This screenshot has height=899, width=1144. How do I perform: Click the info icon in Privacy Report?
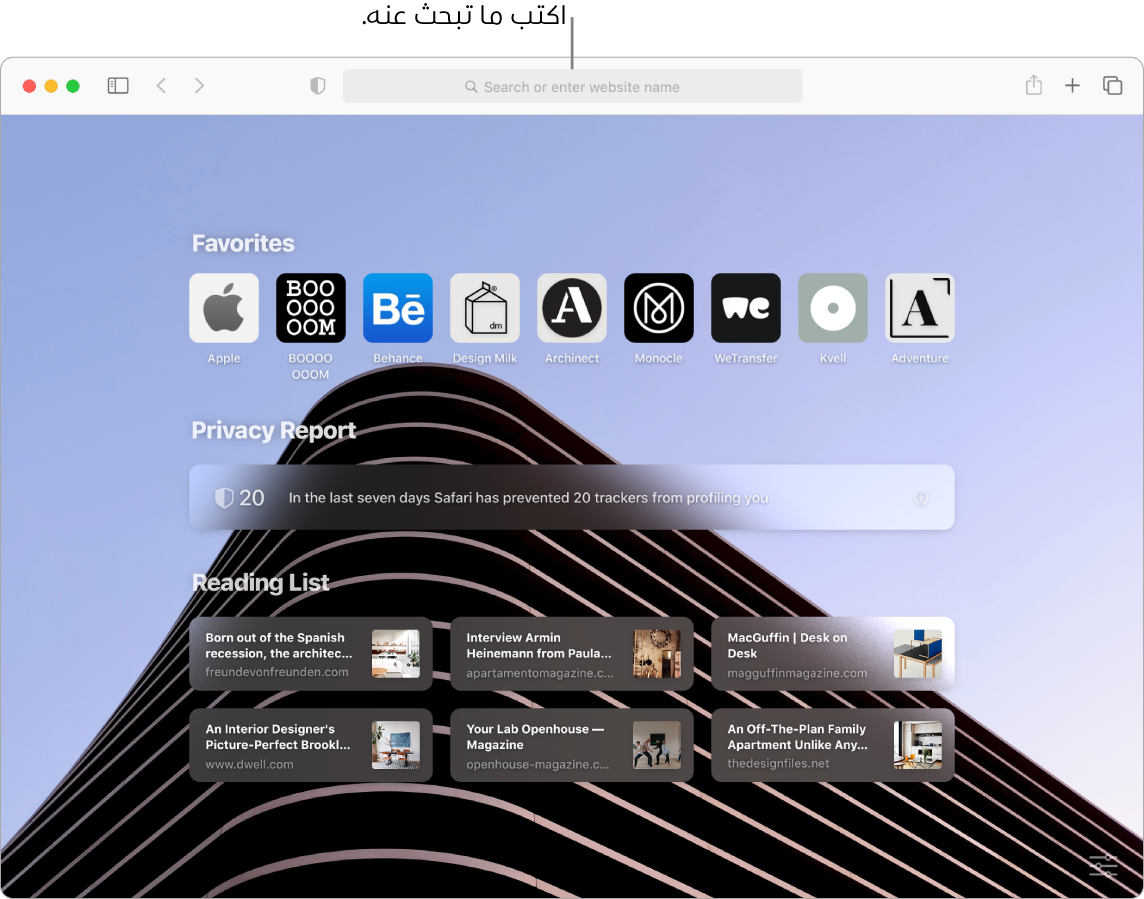coord(921,498)
